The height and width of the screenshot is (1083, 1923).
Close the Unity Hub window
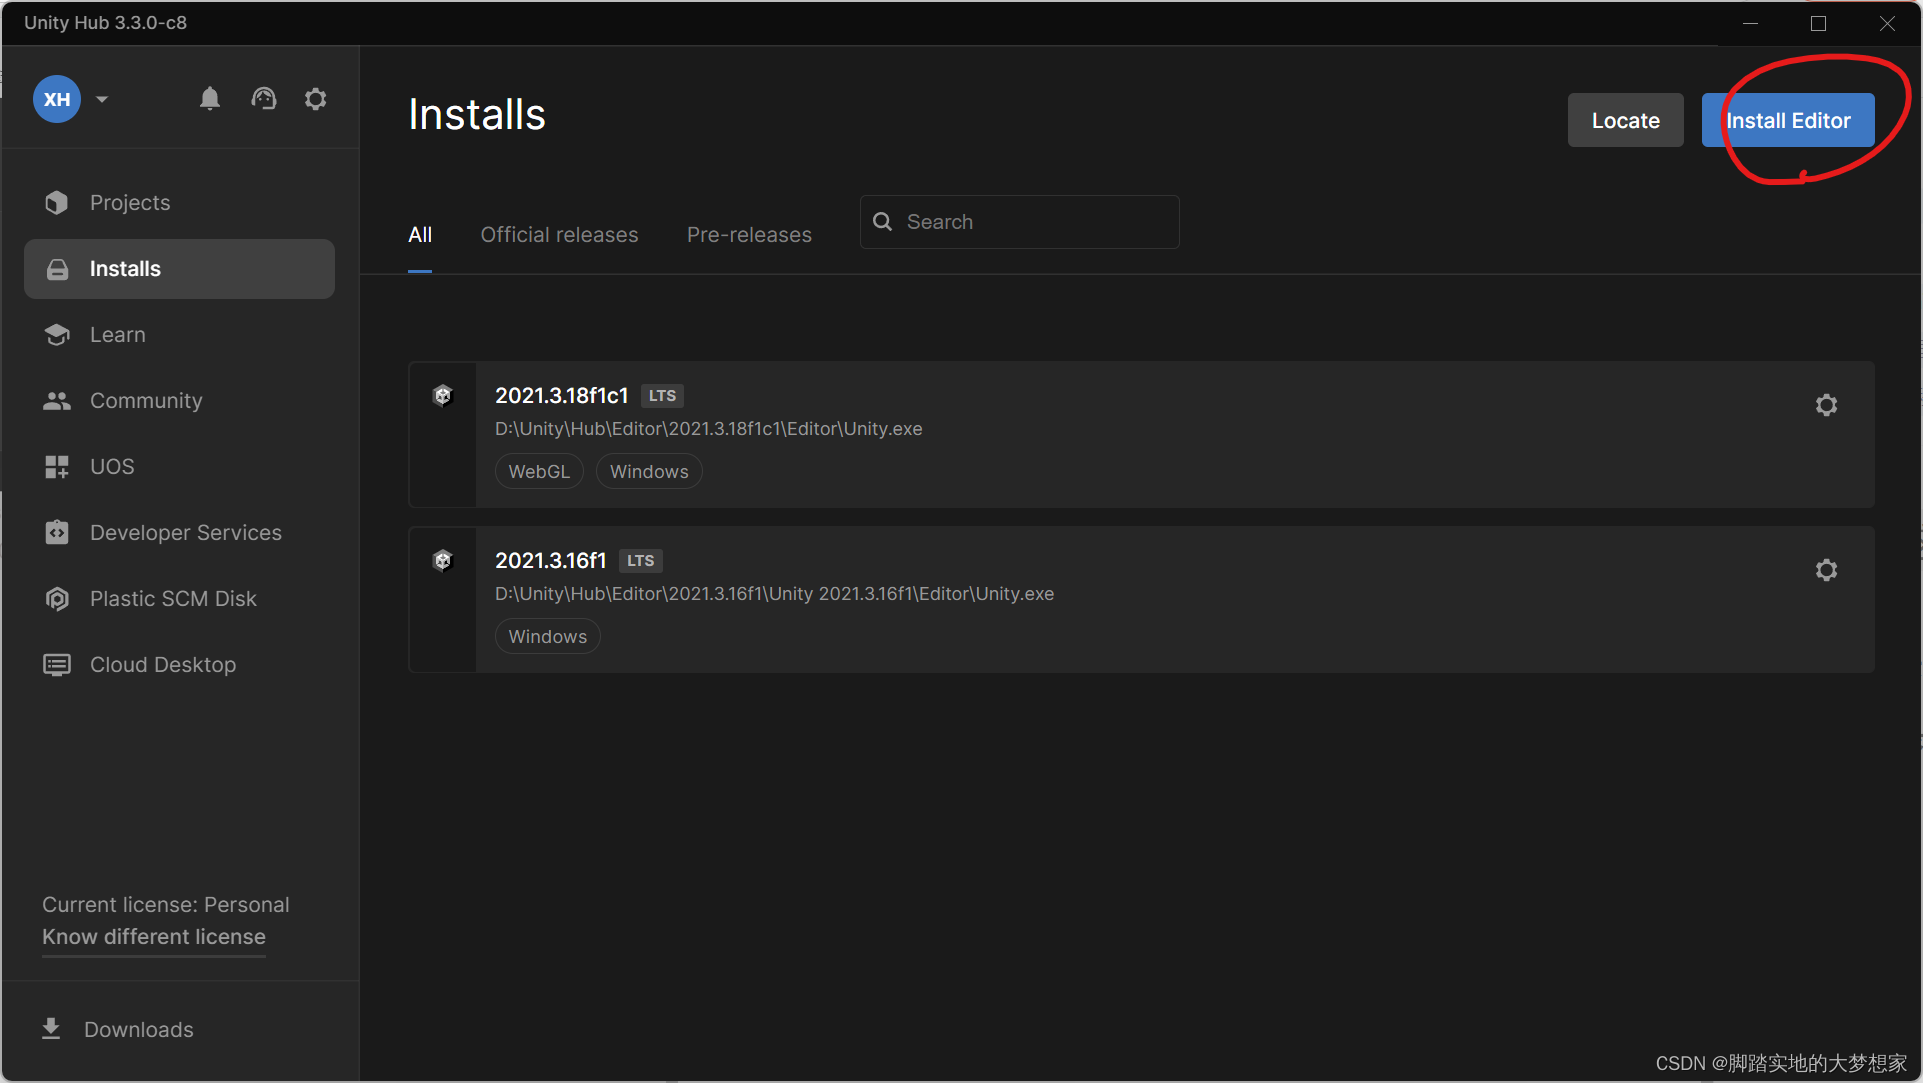pyautogui.click(x=1886, y=23)
